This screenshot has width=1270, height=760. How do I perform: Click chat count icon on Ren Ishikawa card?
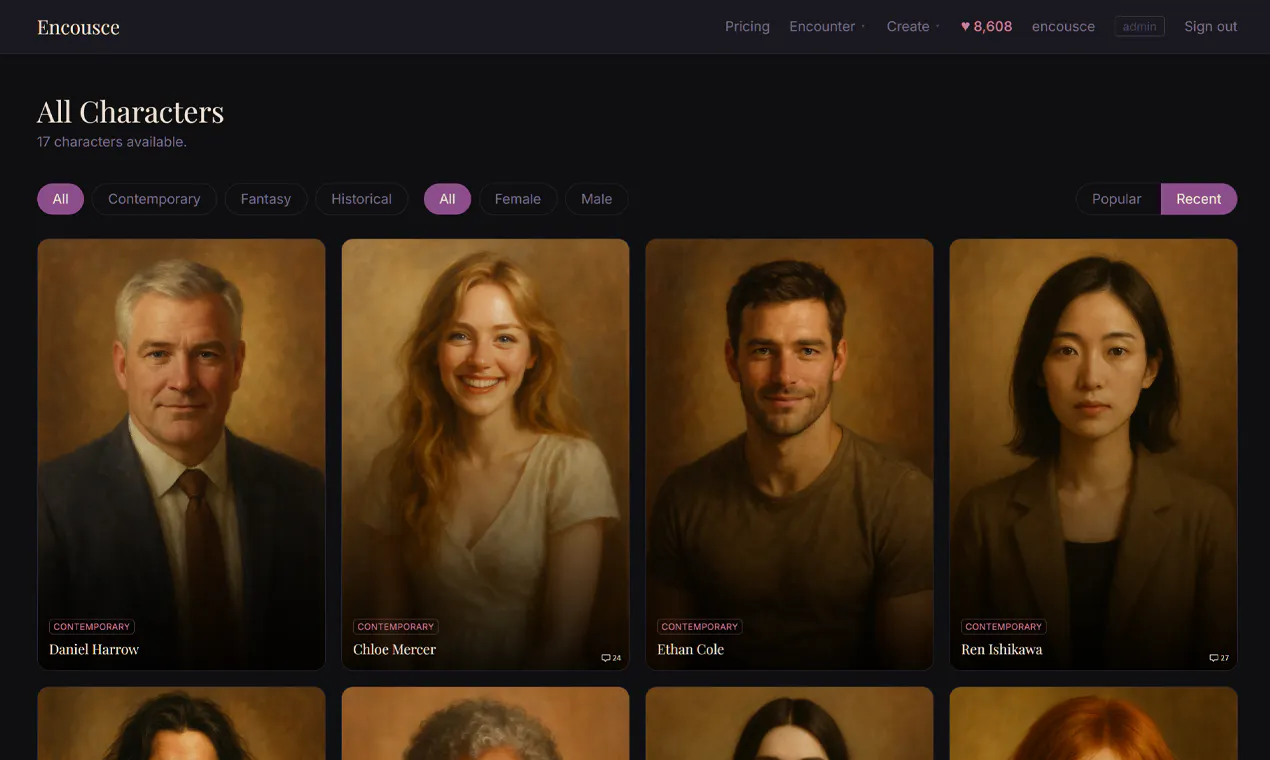(1219, 658)
